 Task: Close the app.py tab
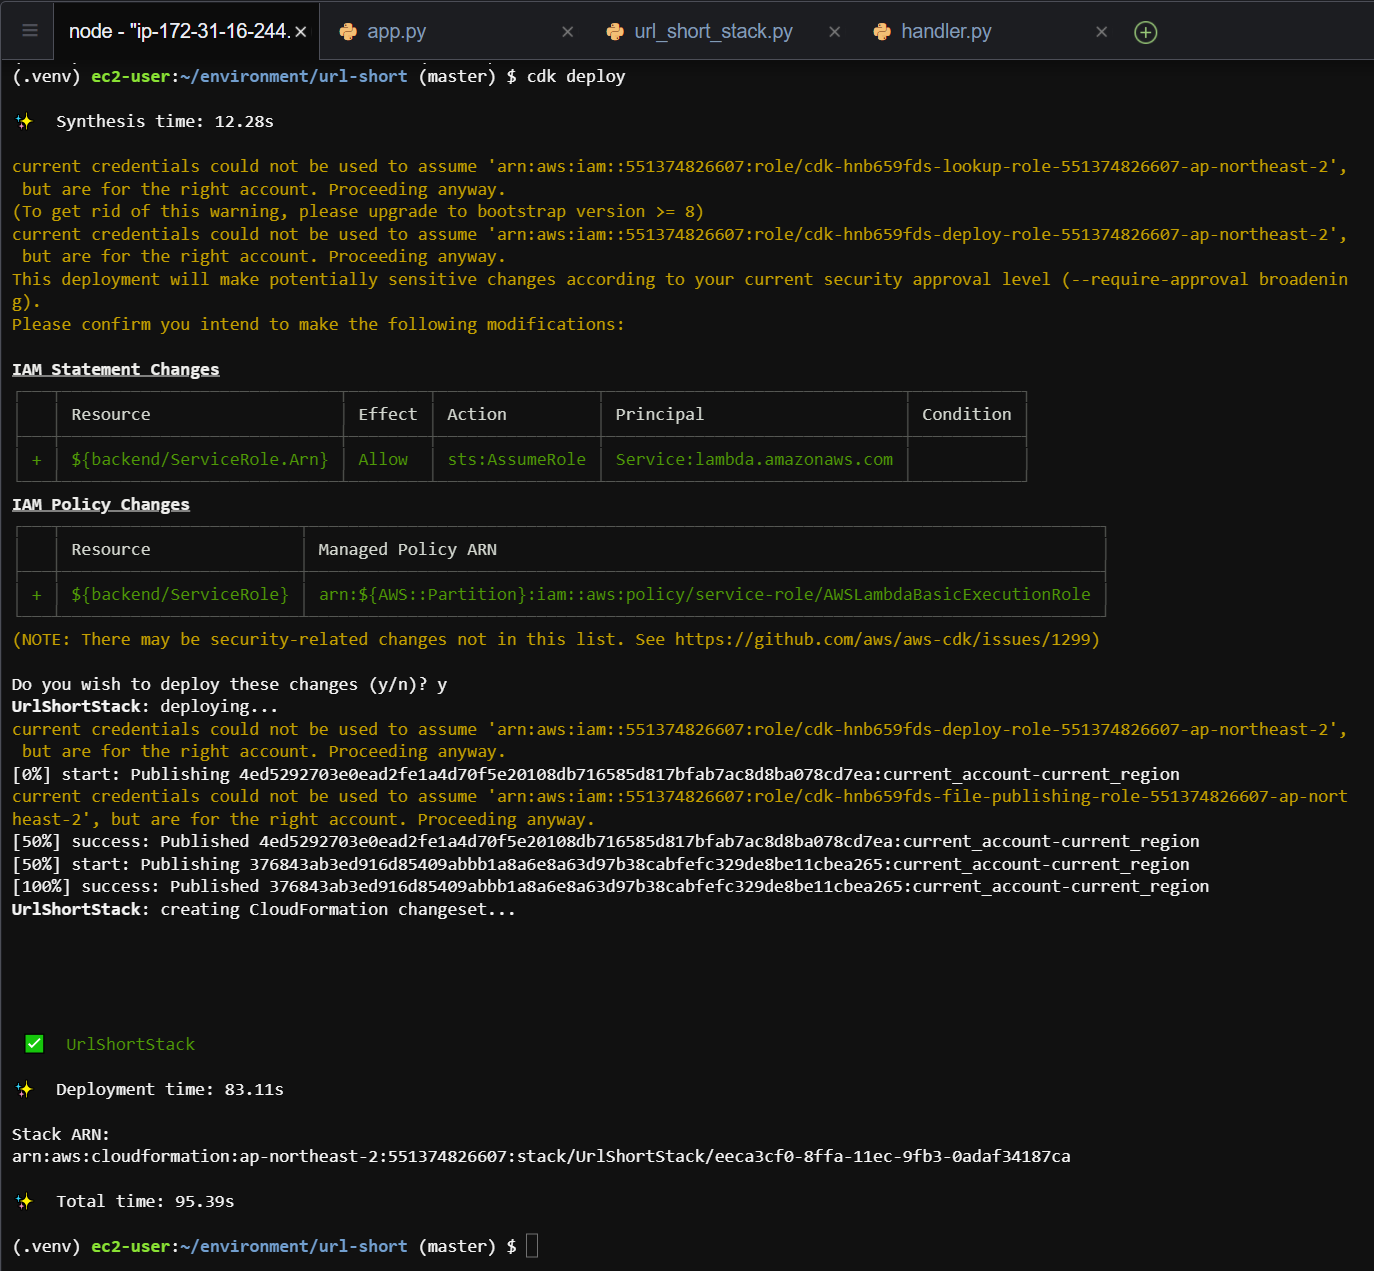pyautogui.click(x=567, y=32)
